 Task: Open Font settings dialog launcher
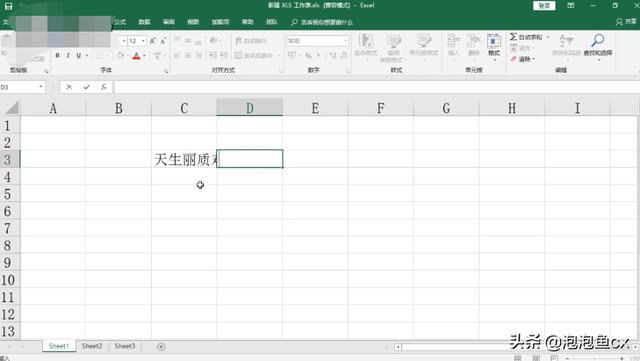(x=166, y=71)
